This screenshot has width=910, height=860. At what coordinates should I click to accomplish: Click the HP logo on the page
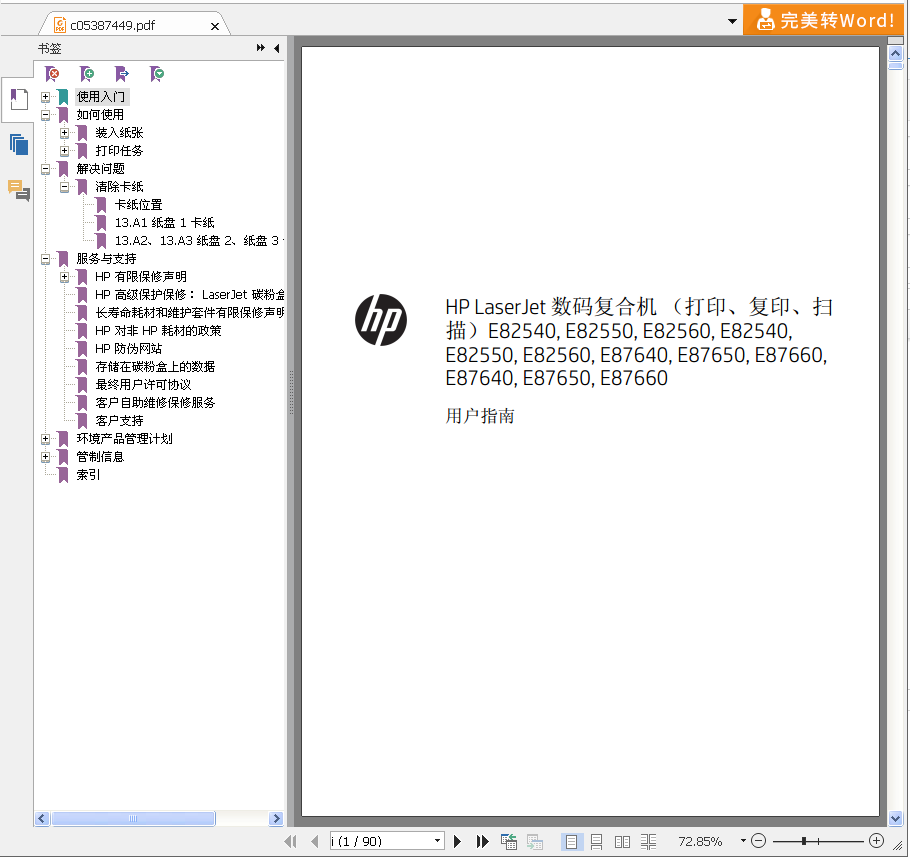pyautogui.click(x=381, y=320)
